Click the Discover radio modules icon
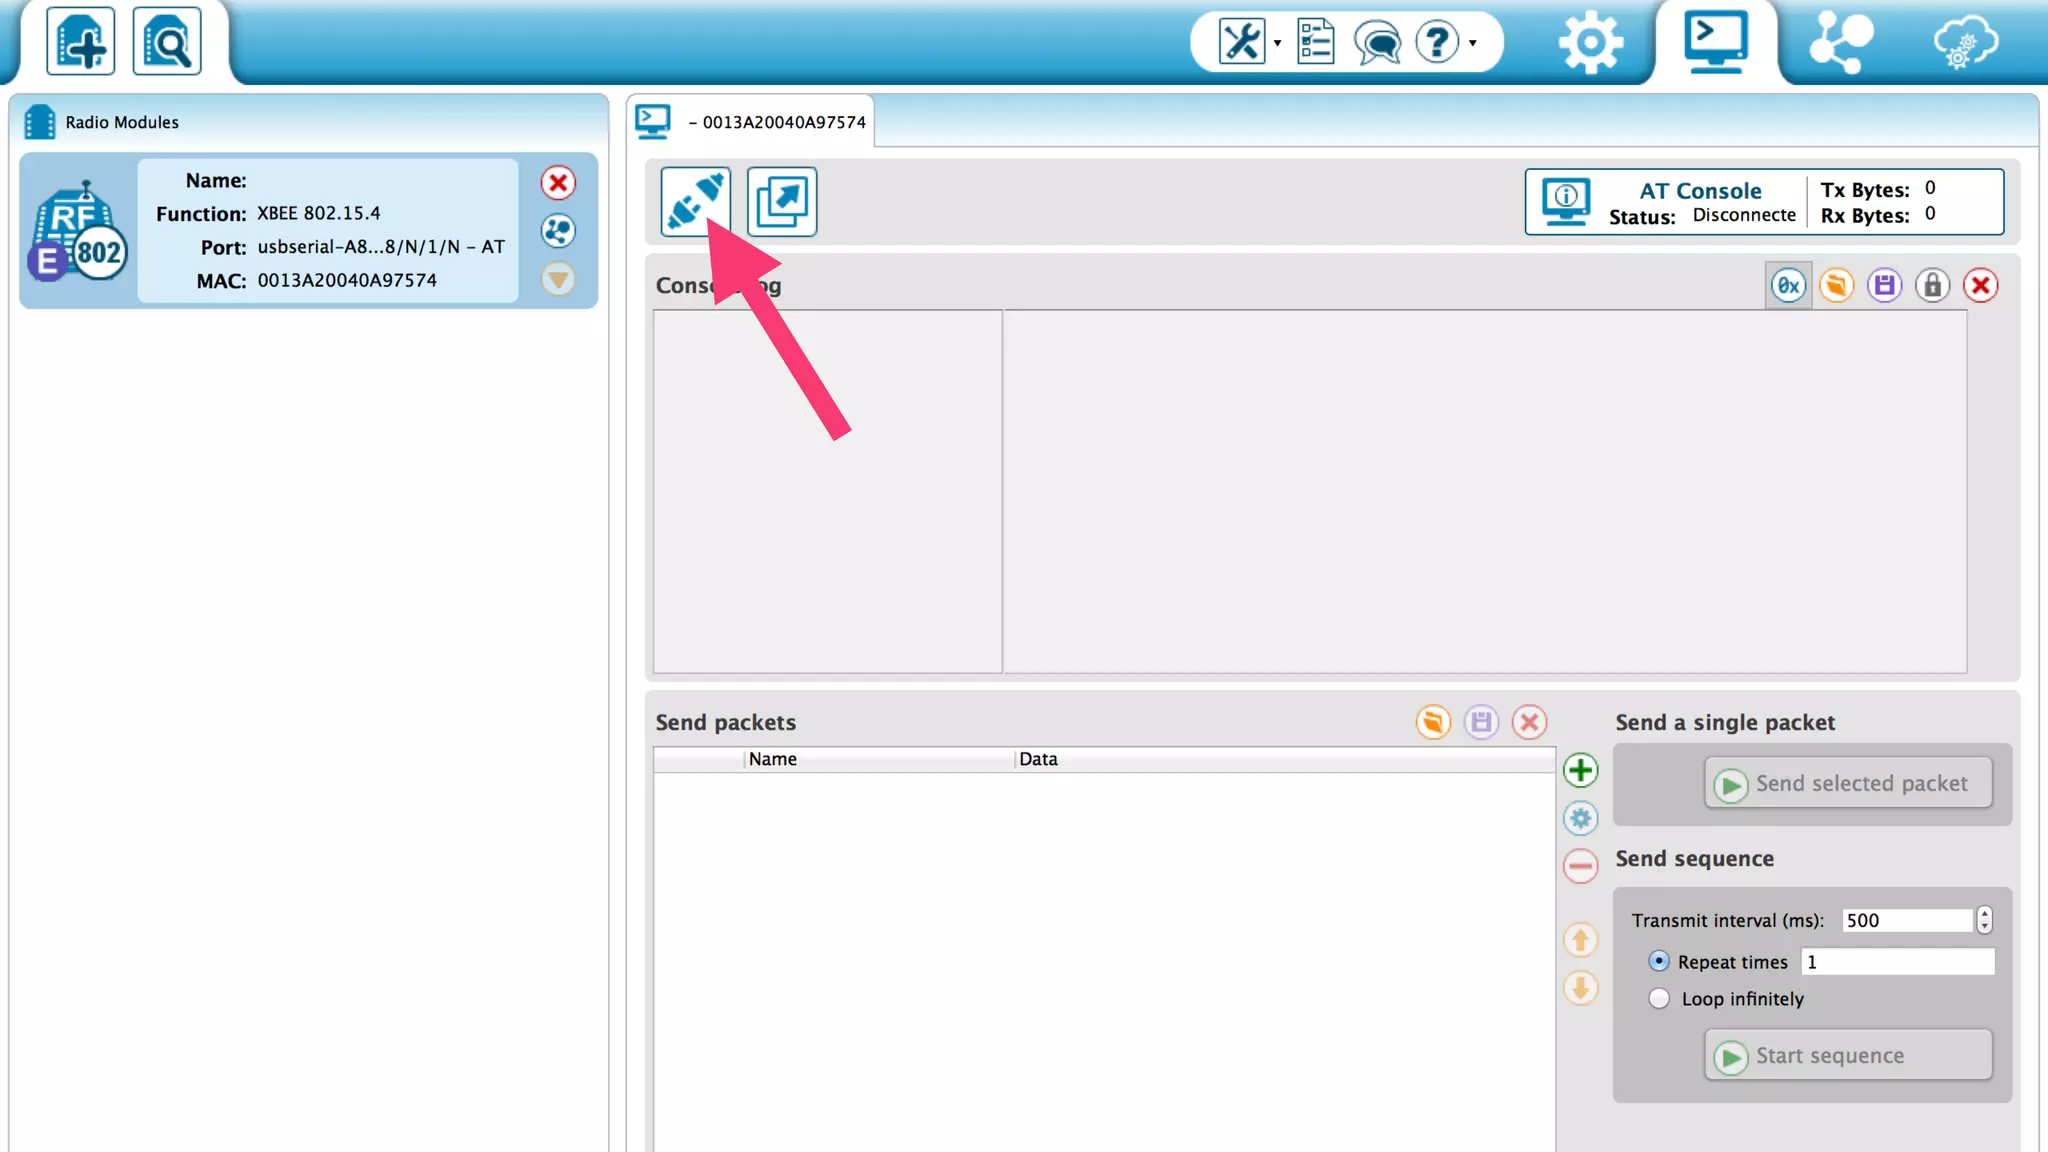Image resolution: width=2048 pixels, height=1152 pixels. 166,42
